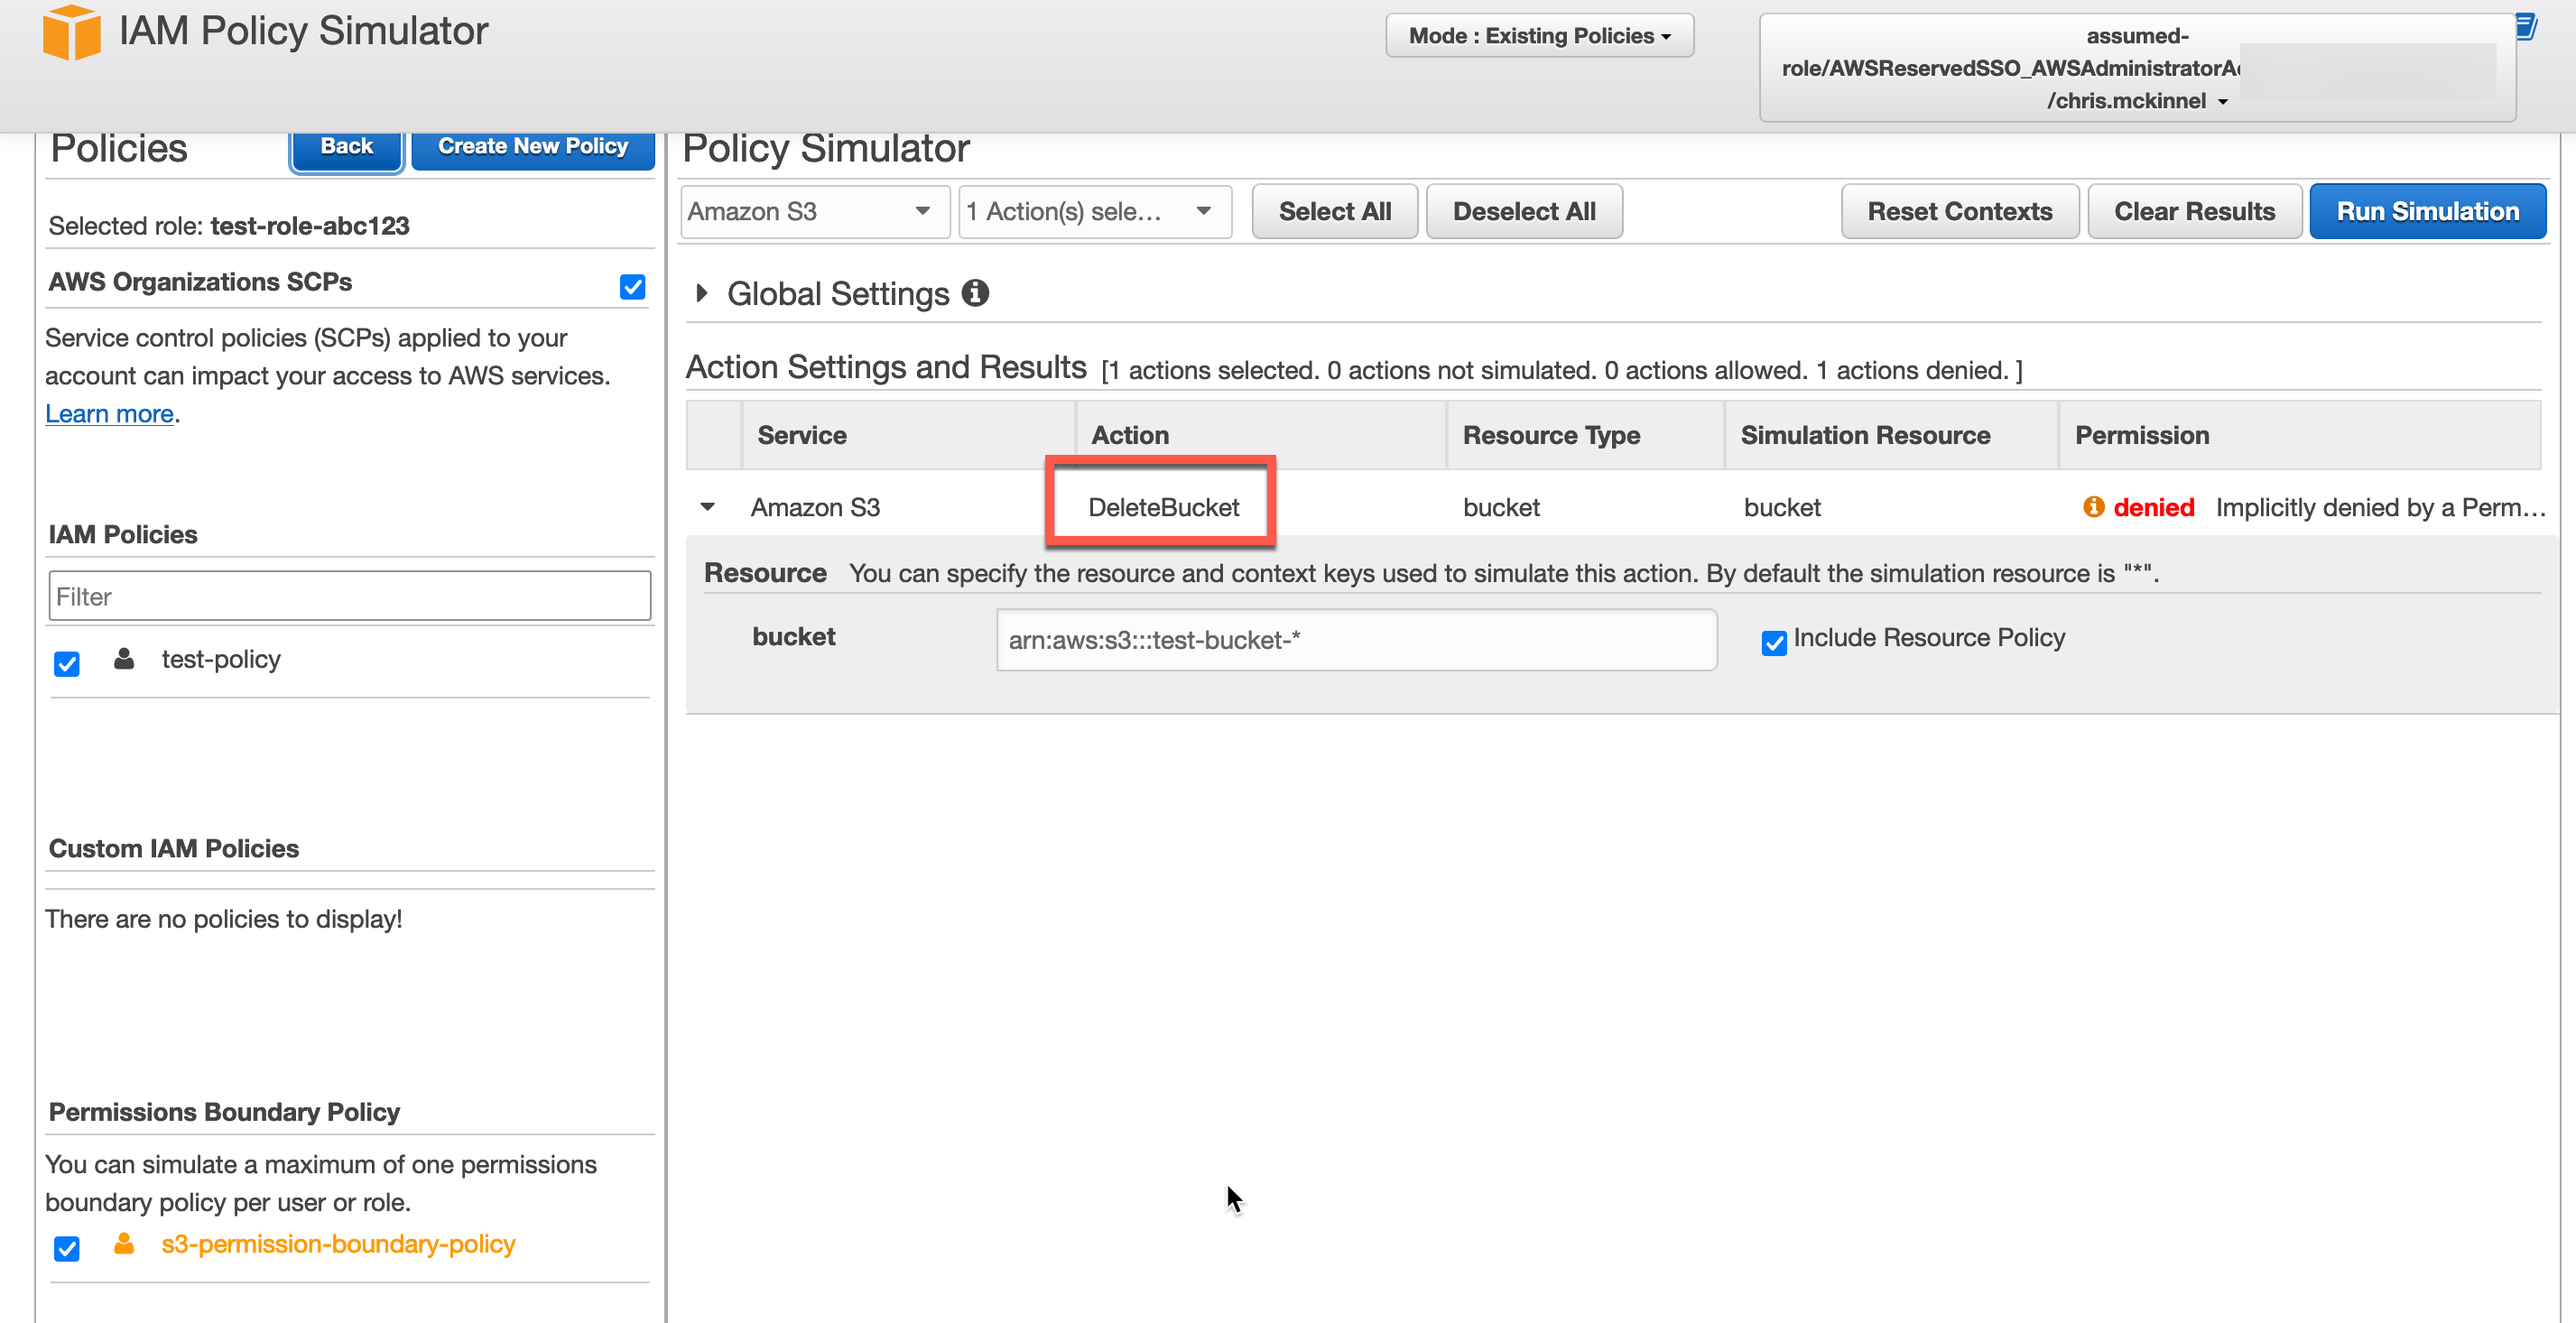Click the IAM Policies Filter field
This screenshot has width=2576, height=1323.
coord(350,596)
